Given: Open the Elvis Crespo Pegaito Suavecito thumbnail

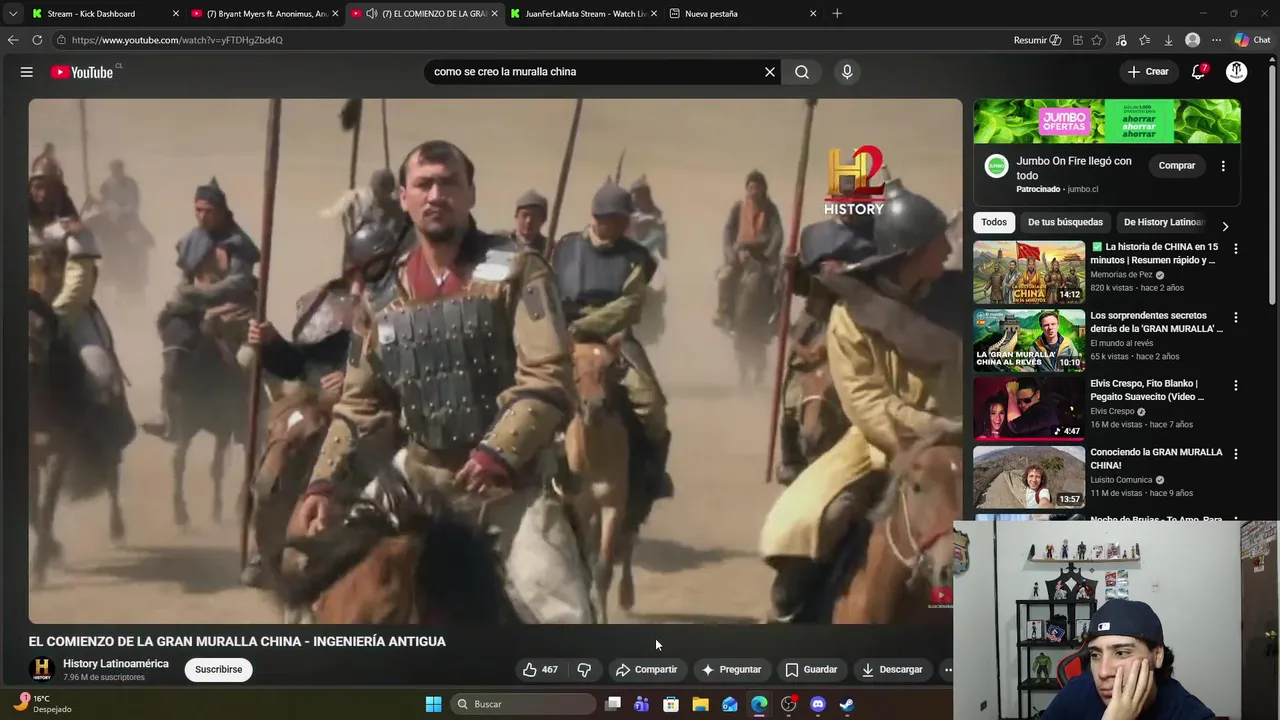Looking at the screenshot, I should [1029, 409].
